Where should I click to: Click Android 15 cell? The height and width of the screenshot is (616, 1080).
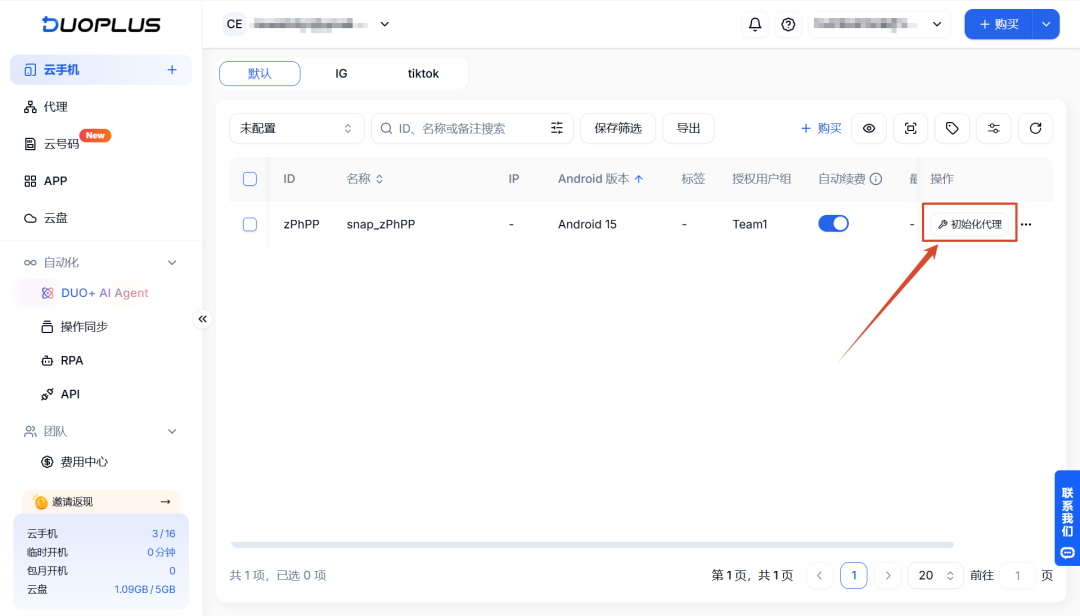coord(587,224)
